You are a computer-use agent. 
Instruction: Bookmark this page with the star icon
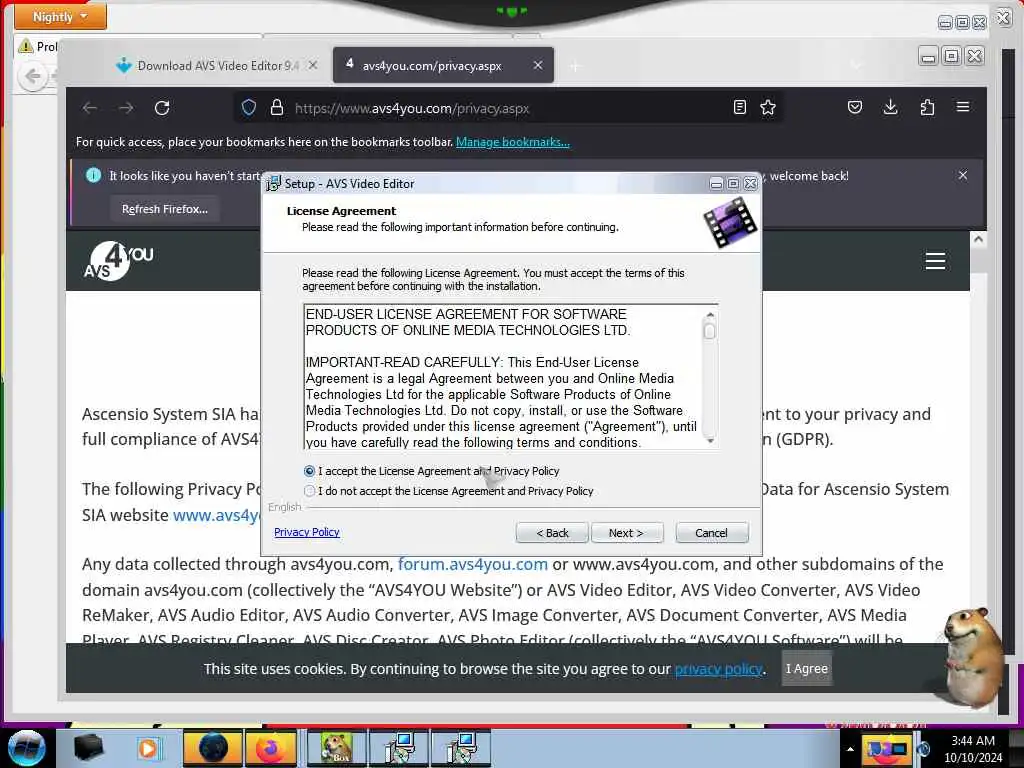tap(768, 107)
